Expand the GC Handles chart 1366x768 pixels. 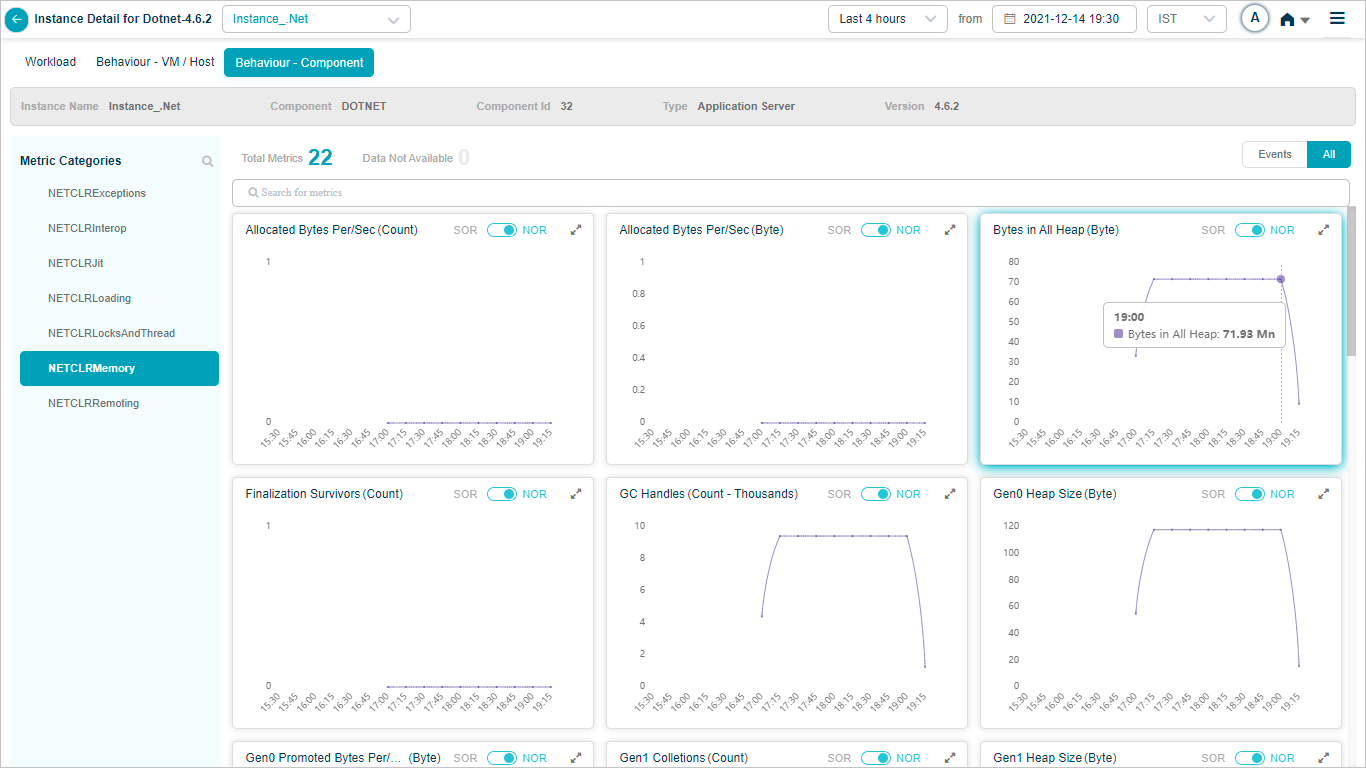coord(949,494)
